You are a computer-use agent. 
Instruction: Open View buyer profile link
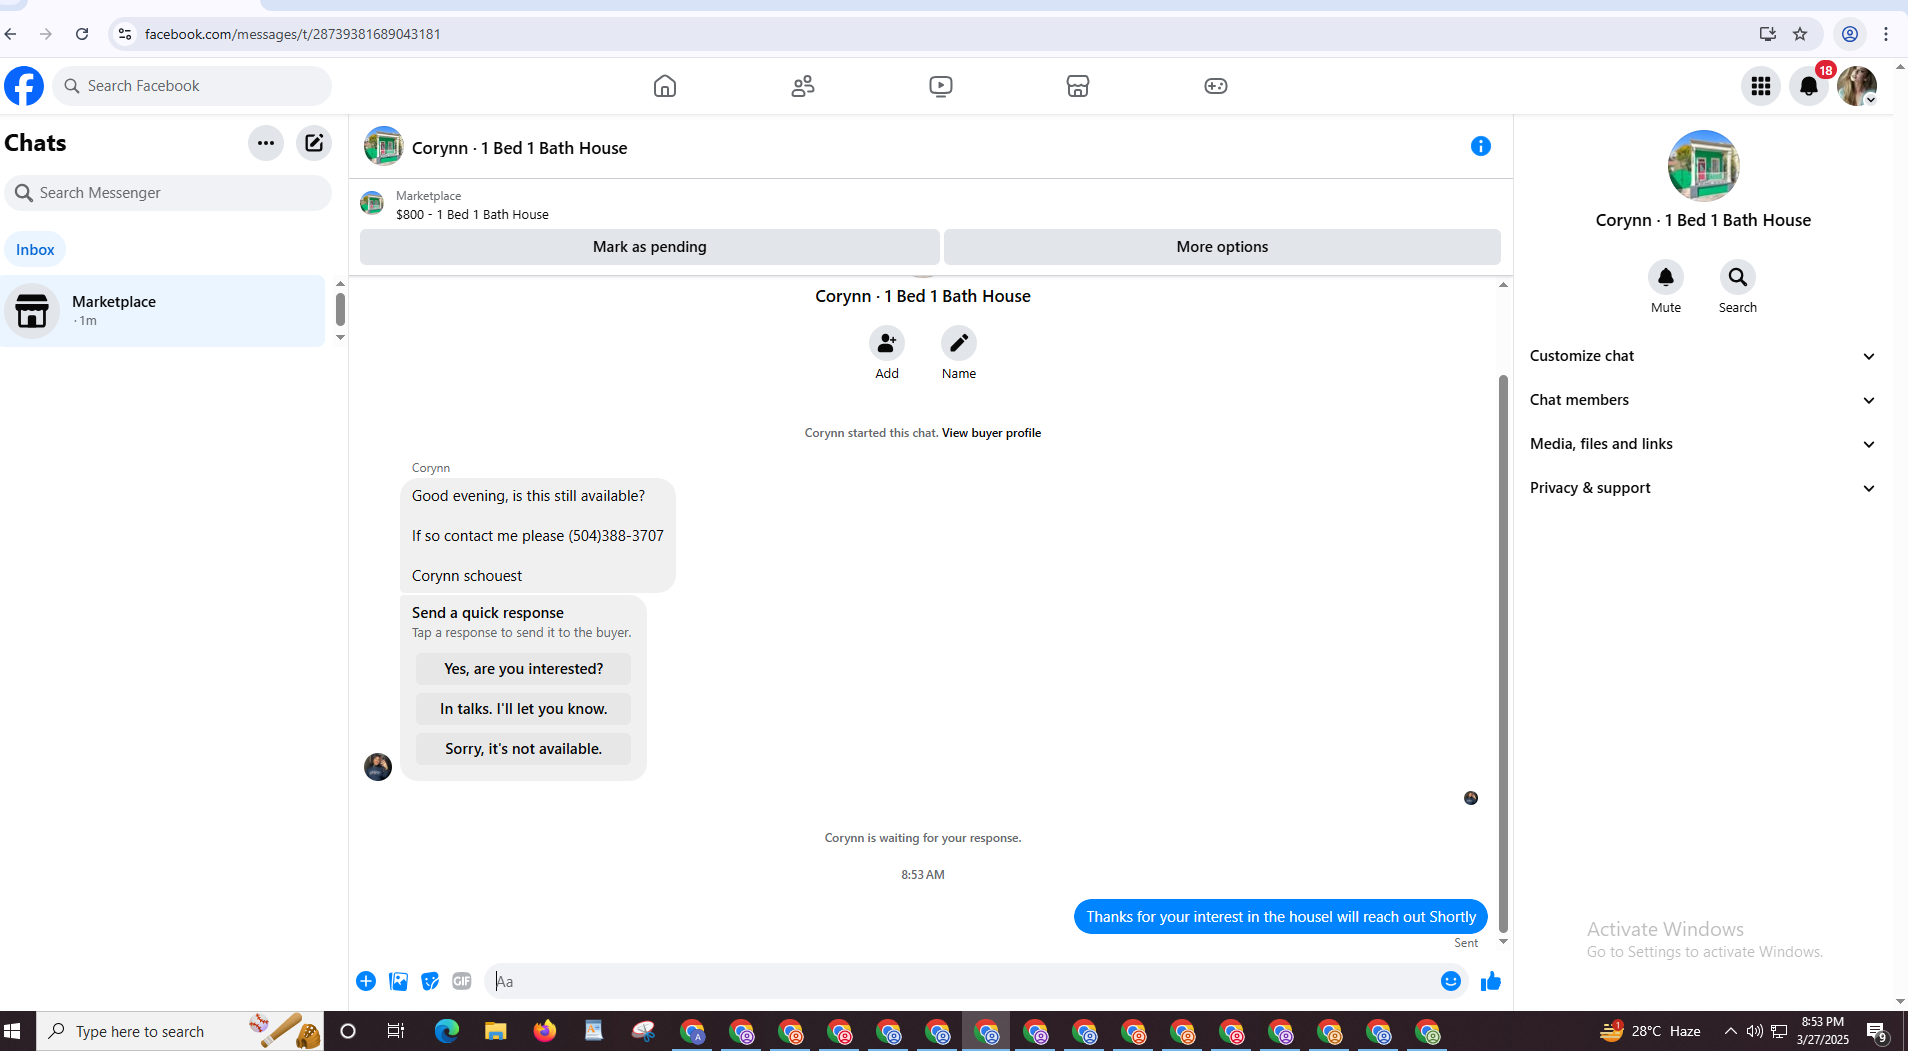coord(991,433)
